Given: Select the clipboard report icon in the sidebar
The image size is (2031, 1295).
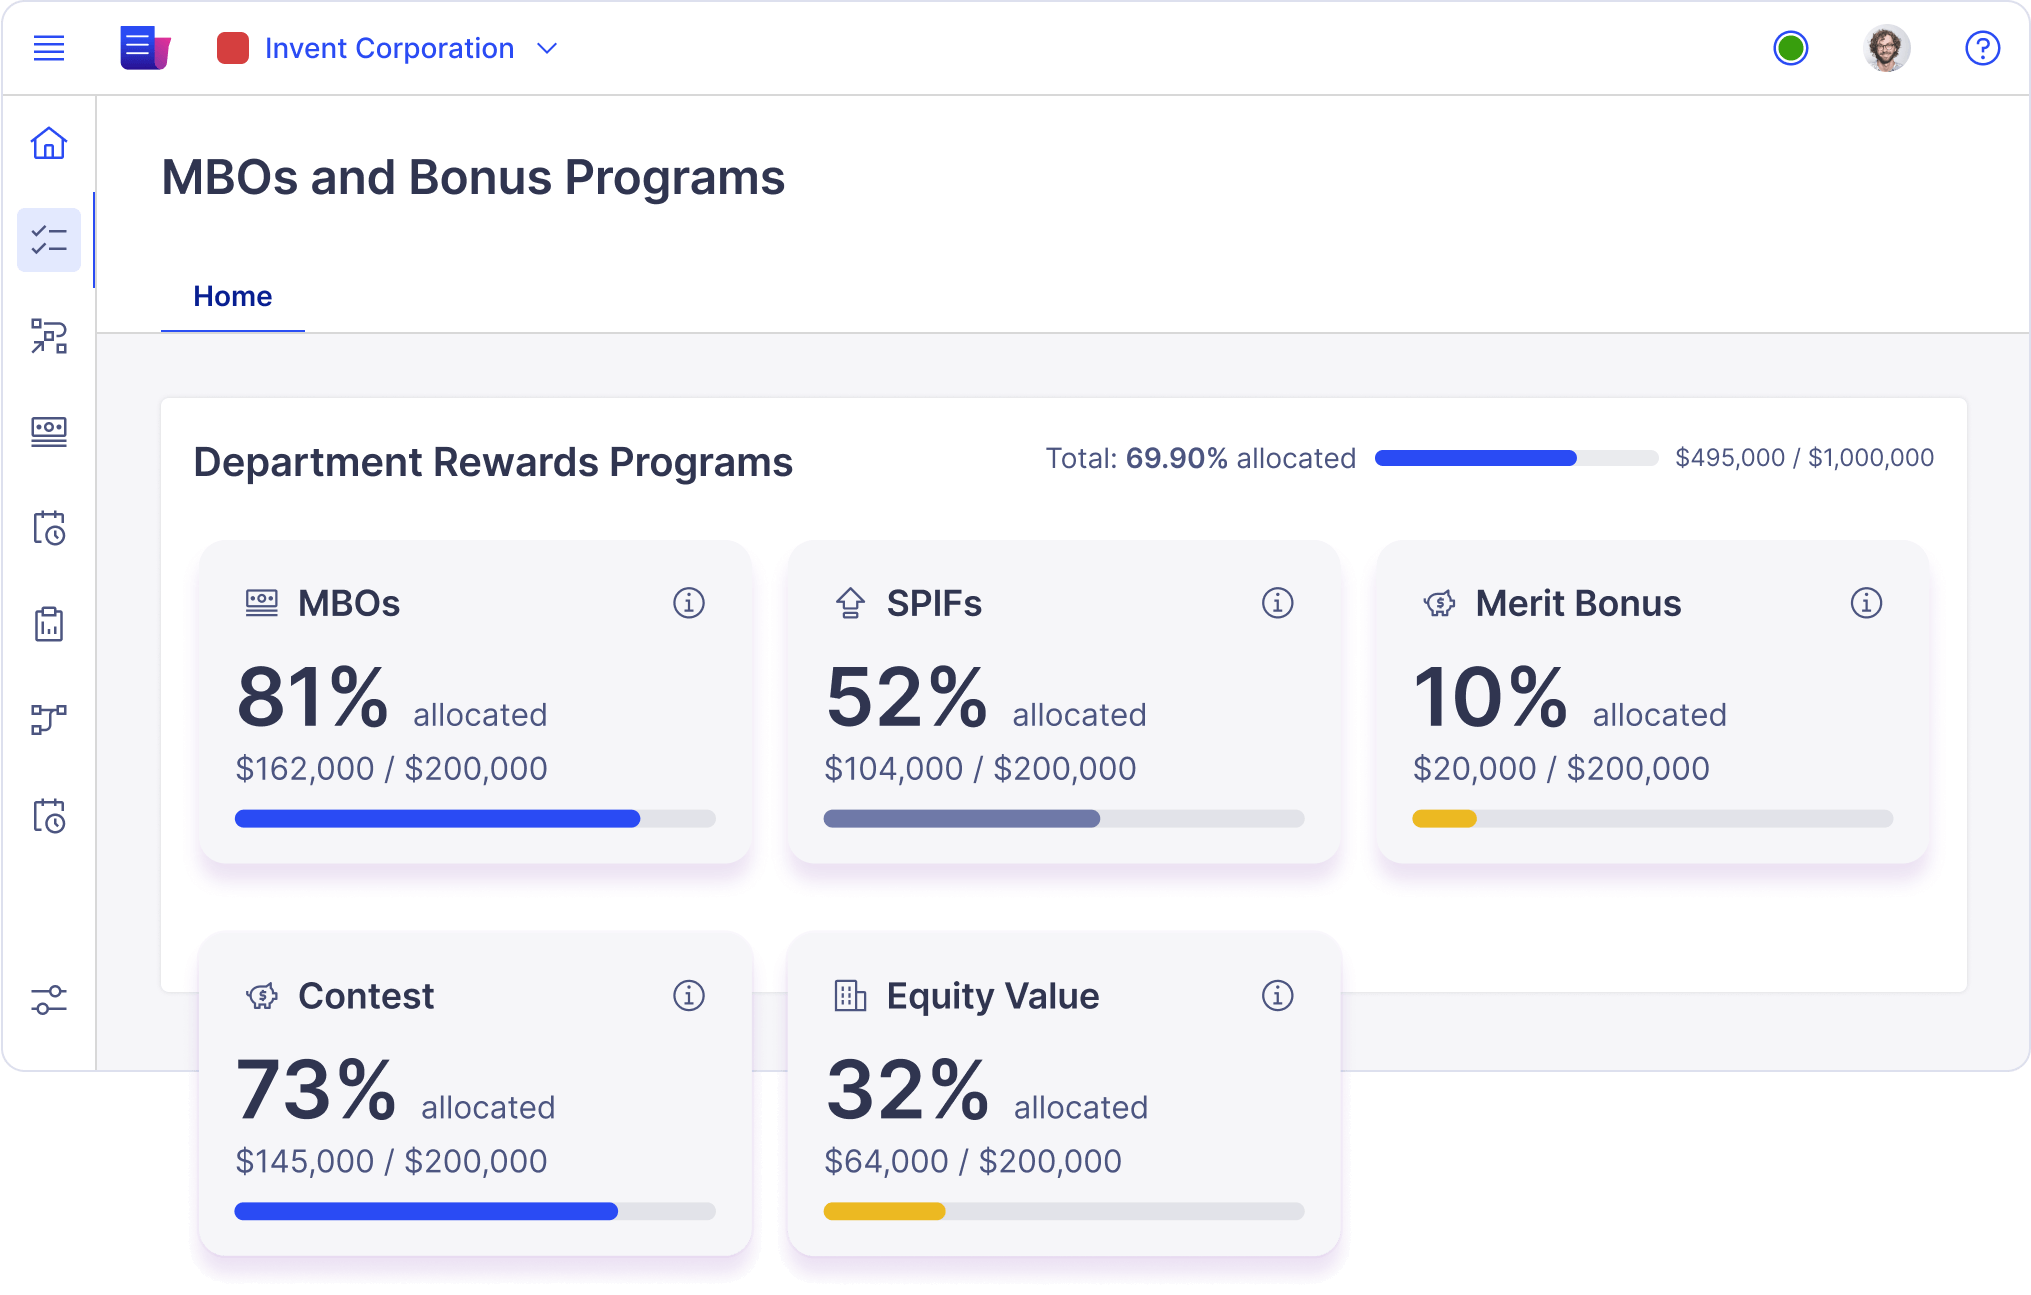Looking at the screenshot, I should (48, 624).
